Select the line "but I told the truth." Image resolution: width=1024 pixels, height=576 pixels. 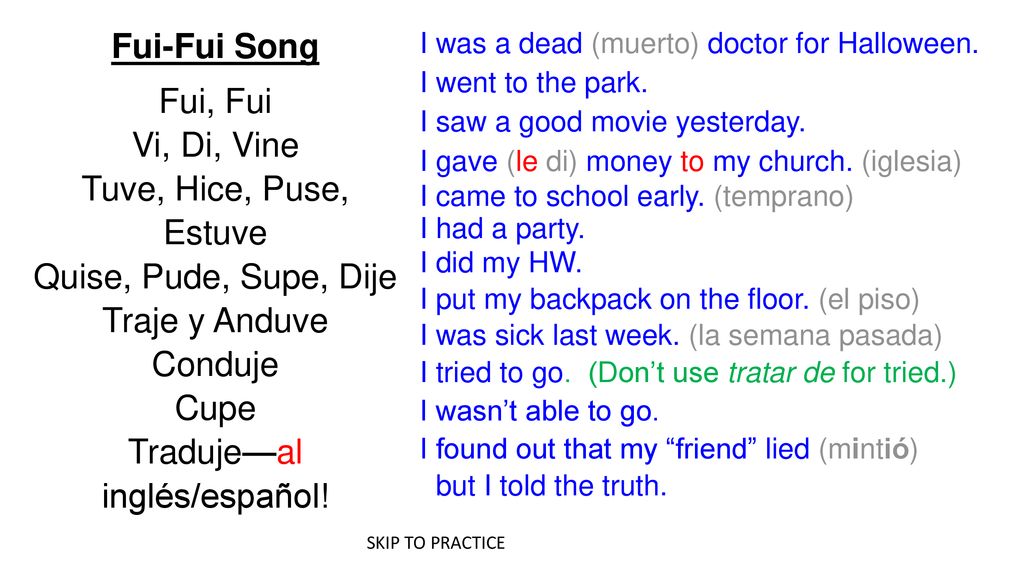coord(551,486)
